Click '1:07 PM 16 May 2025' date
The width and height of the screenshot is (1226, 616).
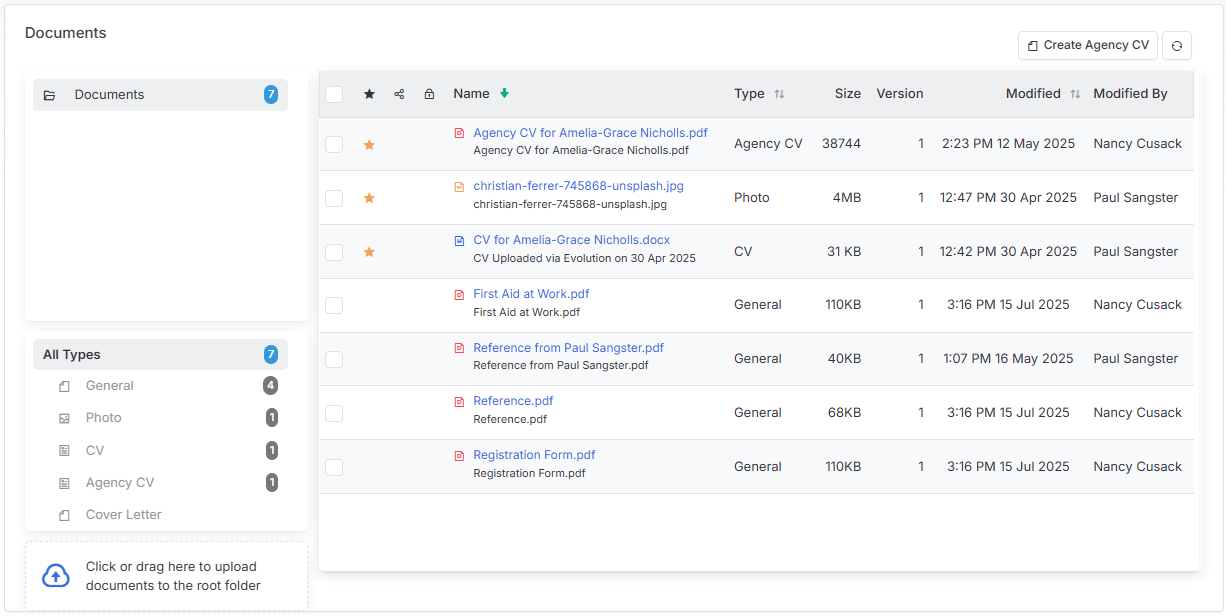tap(1008, 359)
